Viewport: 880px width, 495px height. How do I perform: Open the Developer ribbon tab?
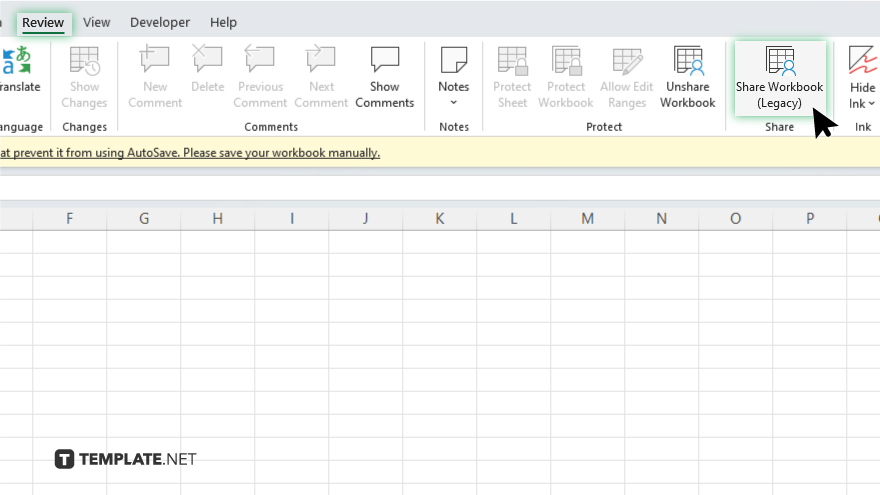tap(160, 22)
